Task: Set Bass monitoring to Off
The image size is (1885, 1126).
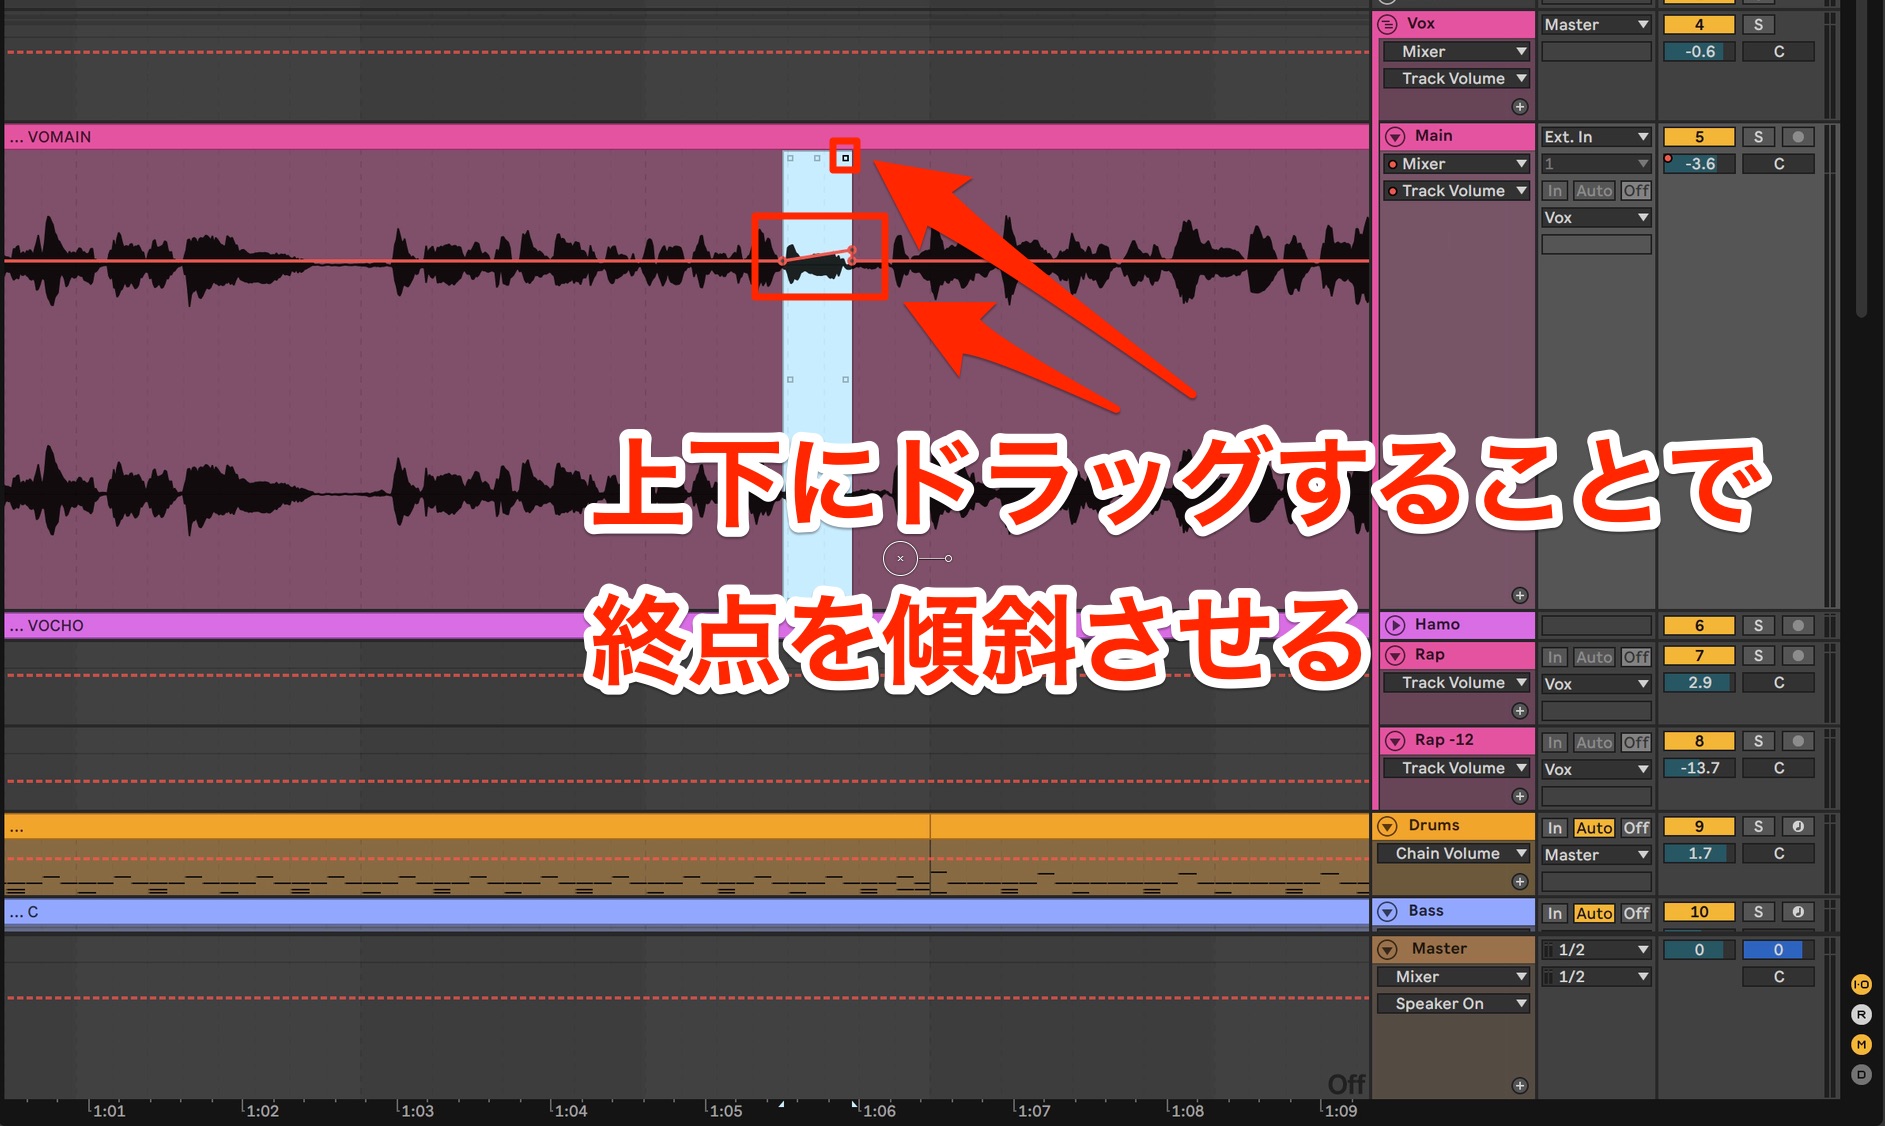Action: click(1636, 913)
